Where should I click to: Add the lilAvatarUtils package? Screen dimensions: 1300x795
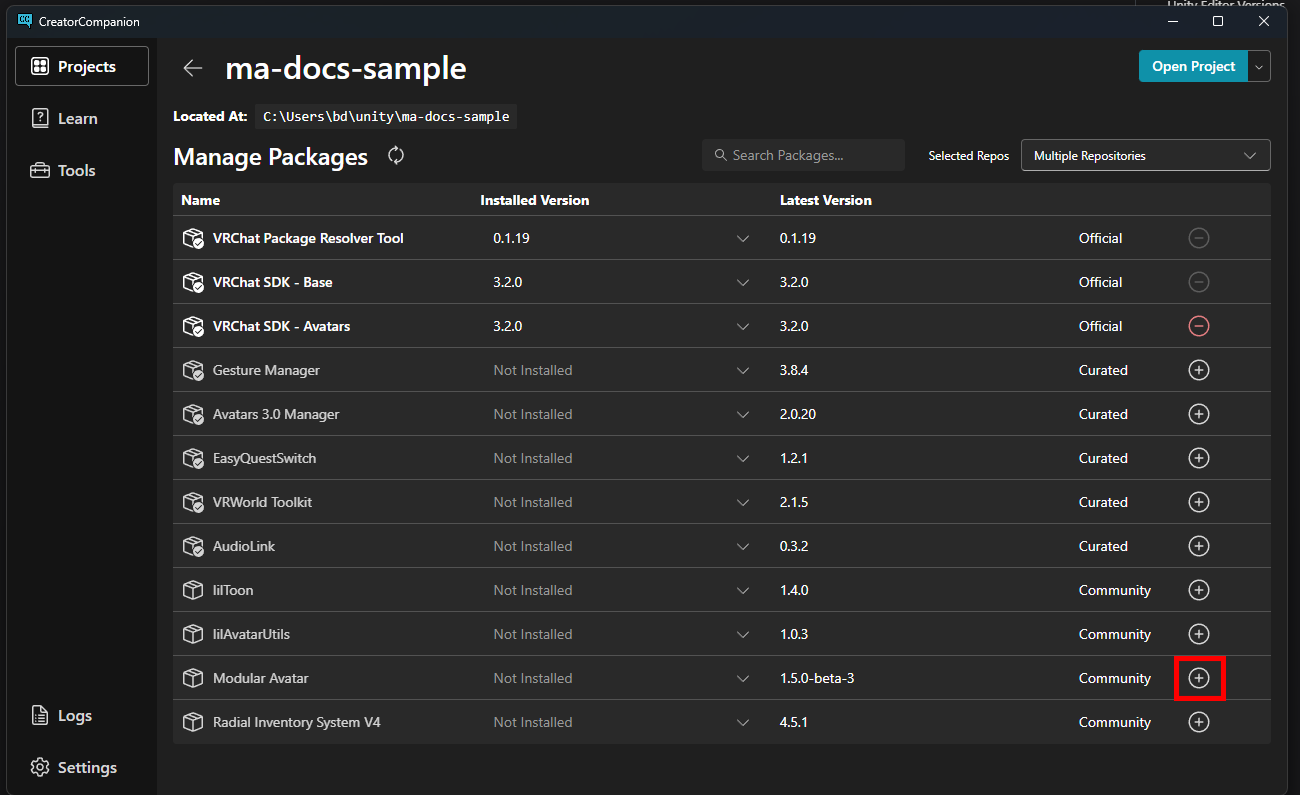(x=1198, y=634)
